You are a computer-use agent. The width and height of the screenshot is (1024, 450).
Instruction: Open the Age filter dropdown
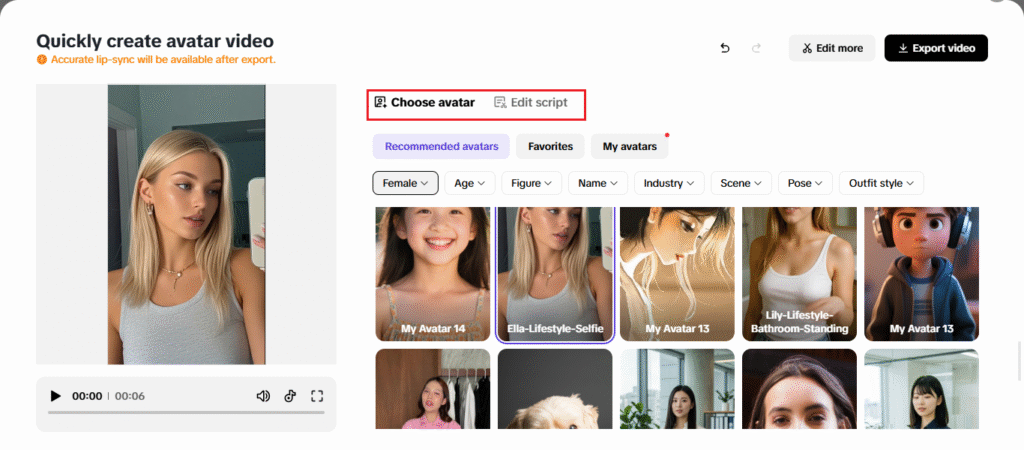(x=470, y=183)
